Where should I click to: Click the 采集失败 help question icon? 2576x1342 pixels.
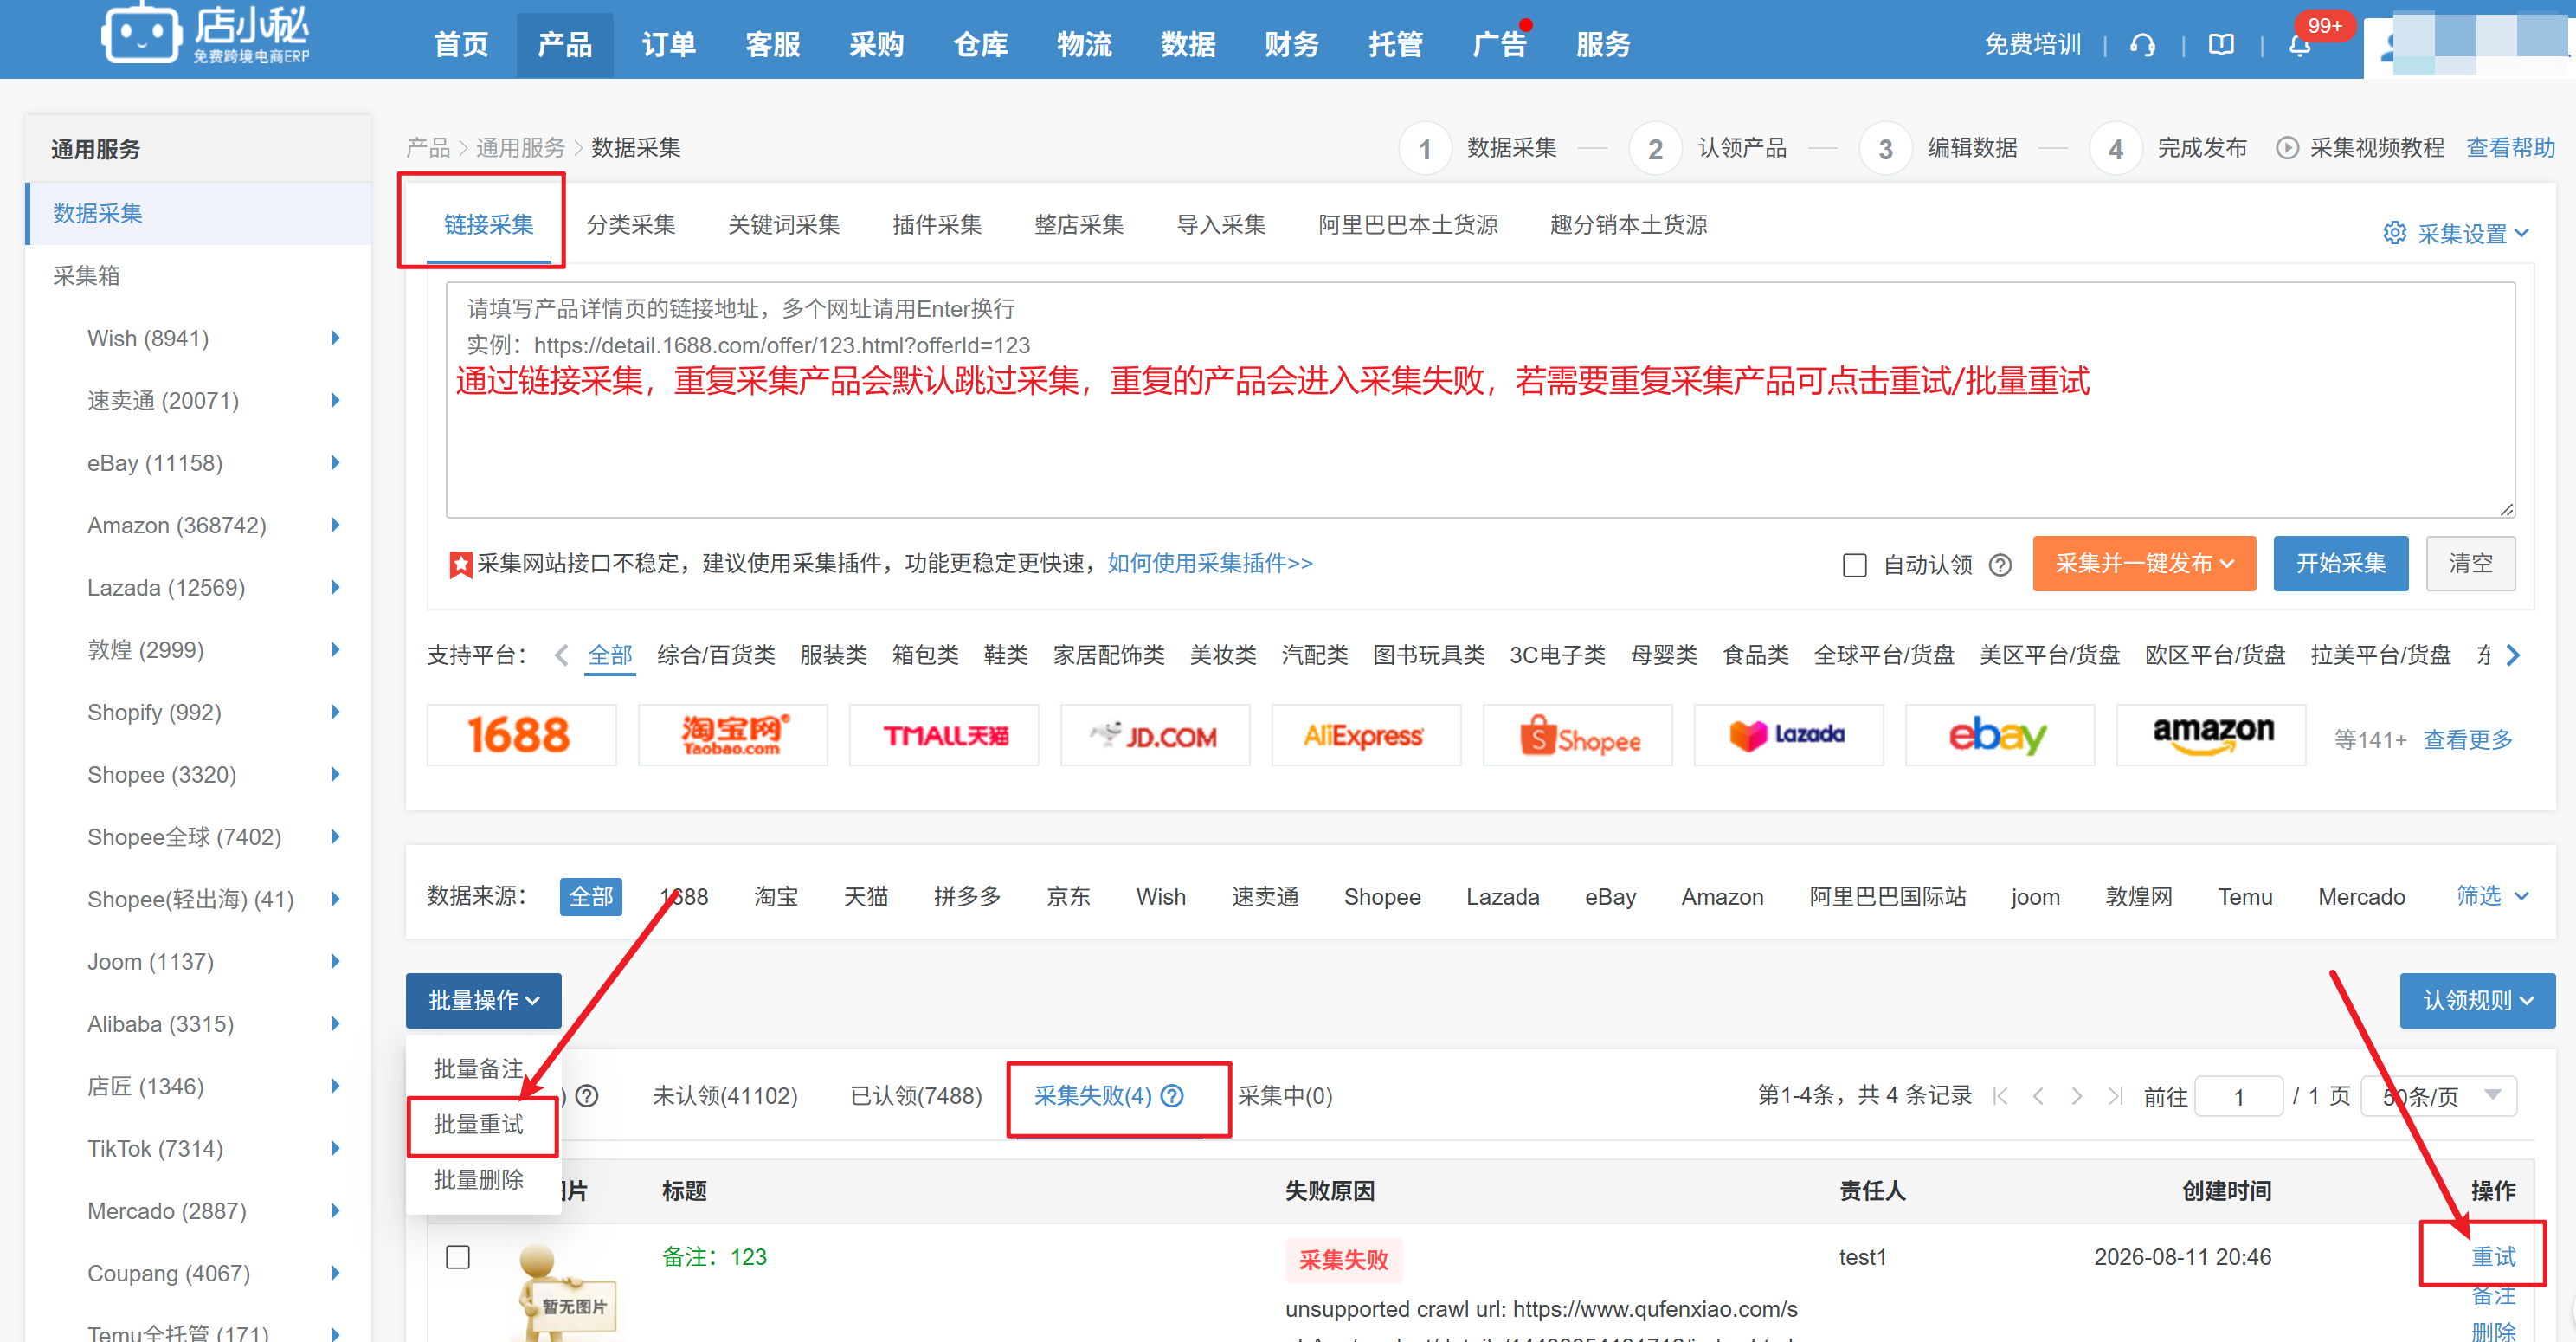coord(1173,1096)
